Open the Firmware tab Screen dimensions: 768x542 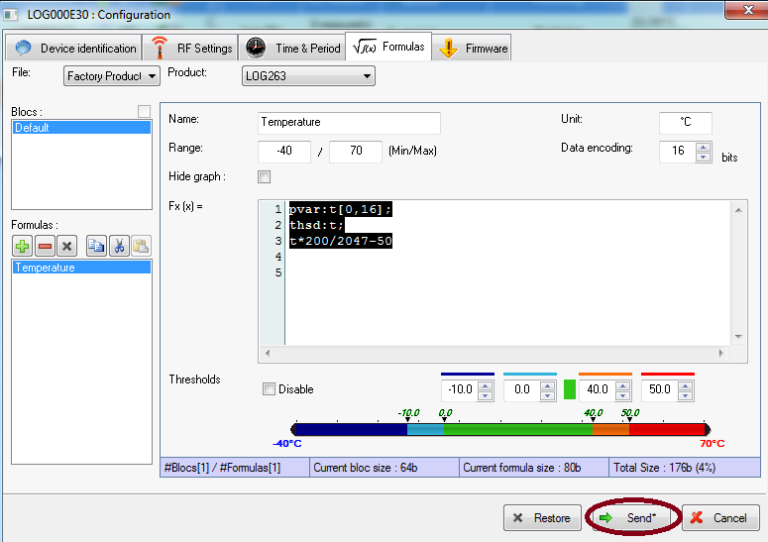472,47
